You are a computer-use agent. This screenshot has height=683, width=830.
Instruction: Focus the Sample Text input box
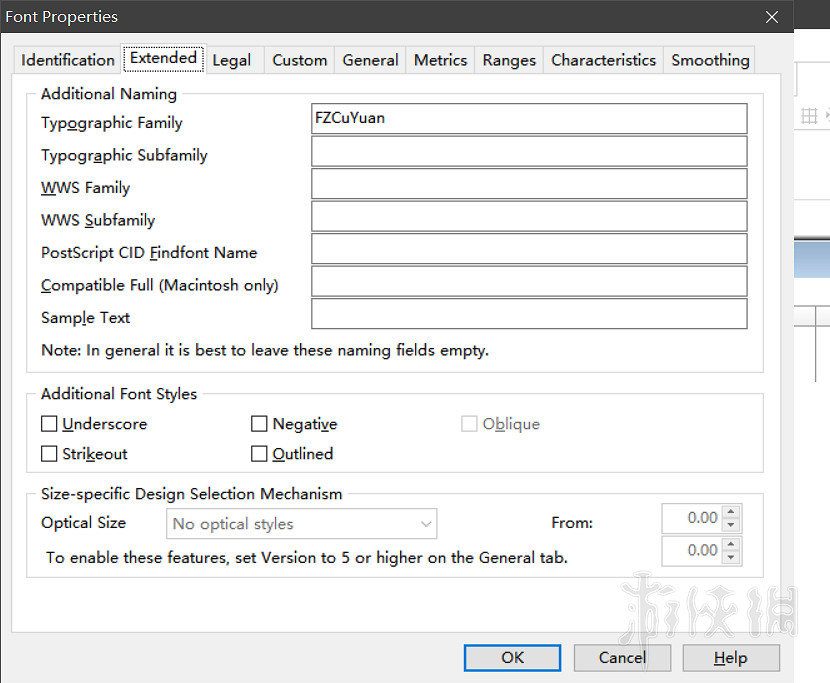tap(529, 314)
